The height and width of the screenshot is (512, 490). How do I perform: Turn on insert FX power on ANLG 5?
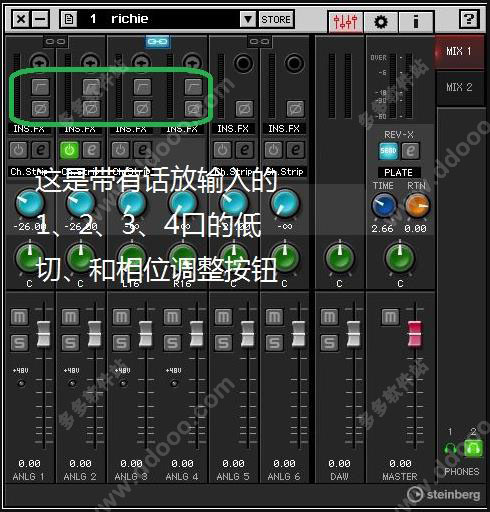pos(222,150)
